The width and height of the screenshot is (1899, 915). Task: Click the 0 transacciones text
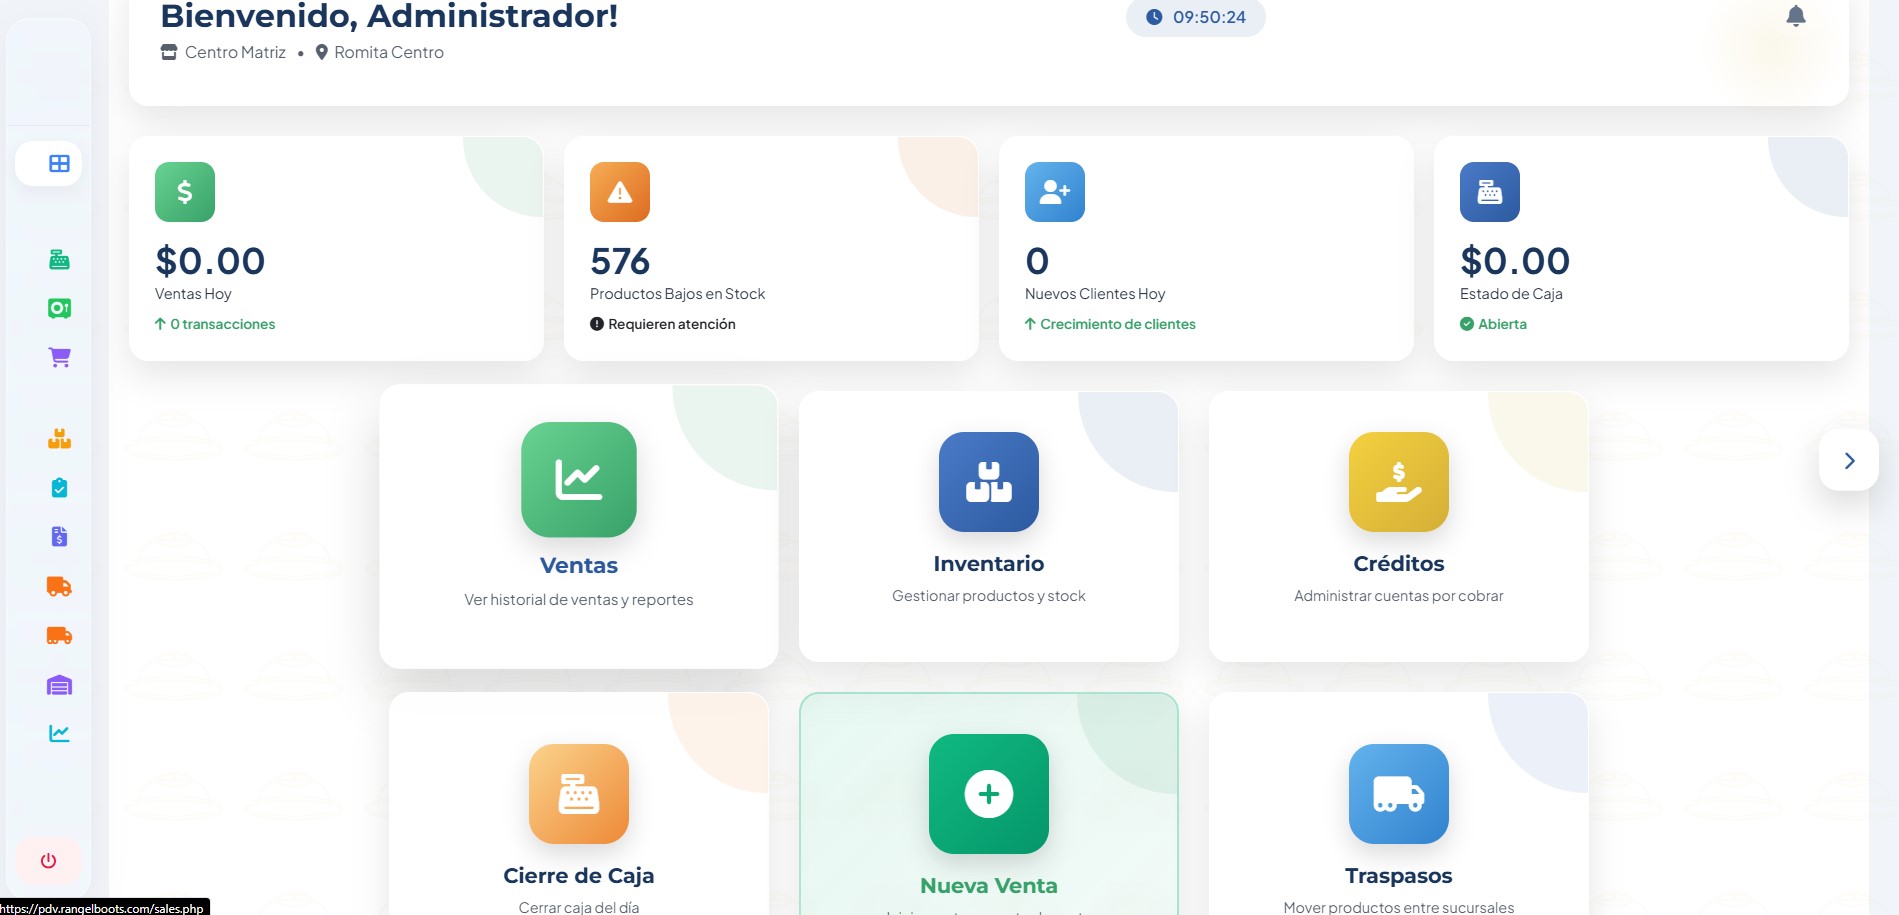point(222,324)
